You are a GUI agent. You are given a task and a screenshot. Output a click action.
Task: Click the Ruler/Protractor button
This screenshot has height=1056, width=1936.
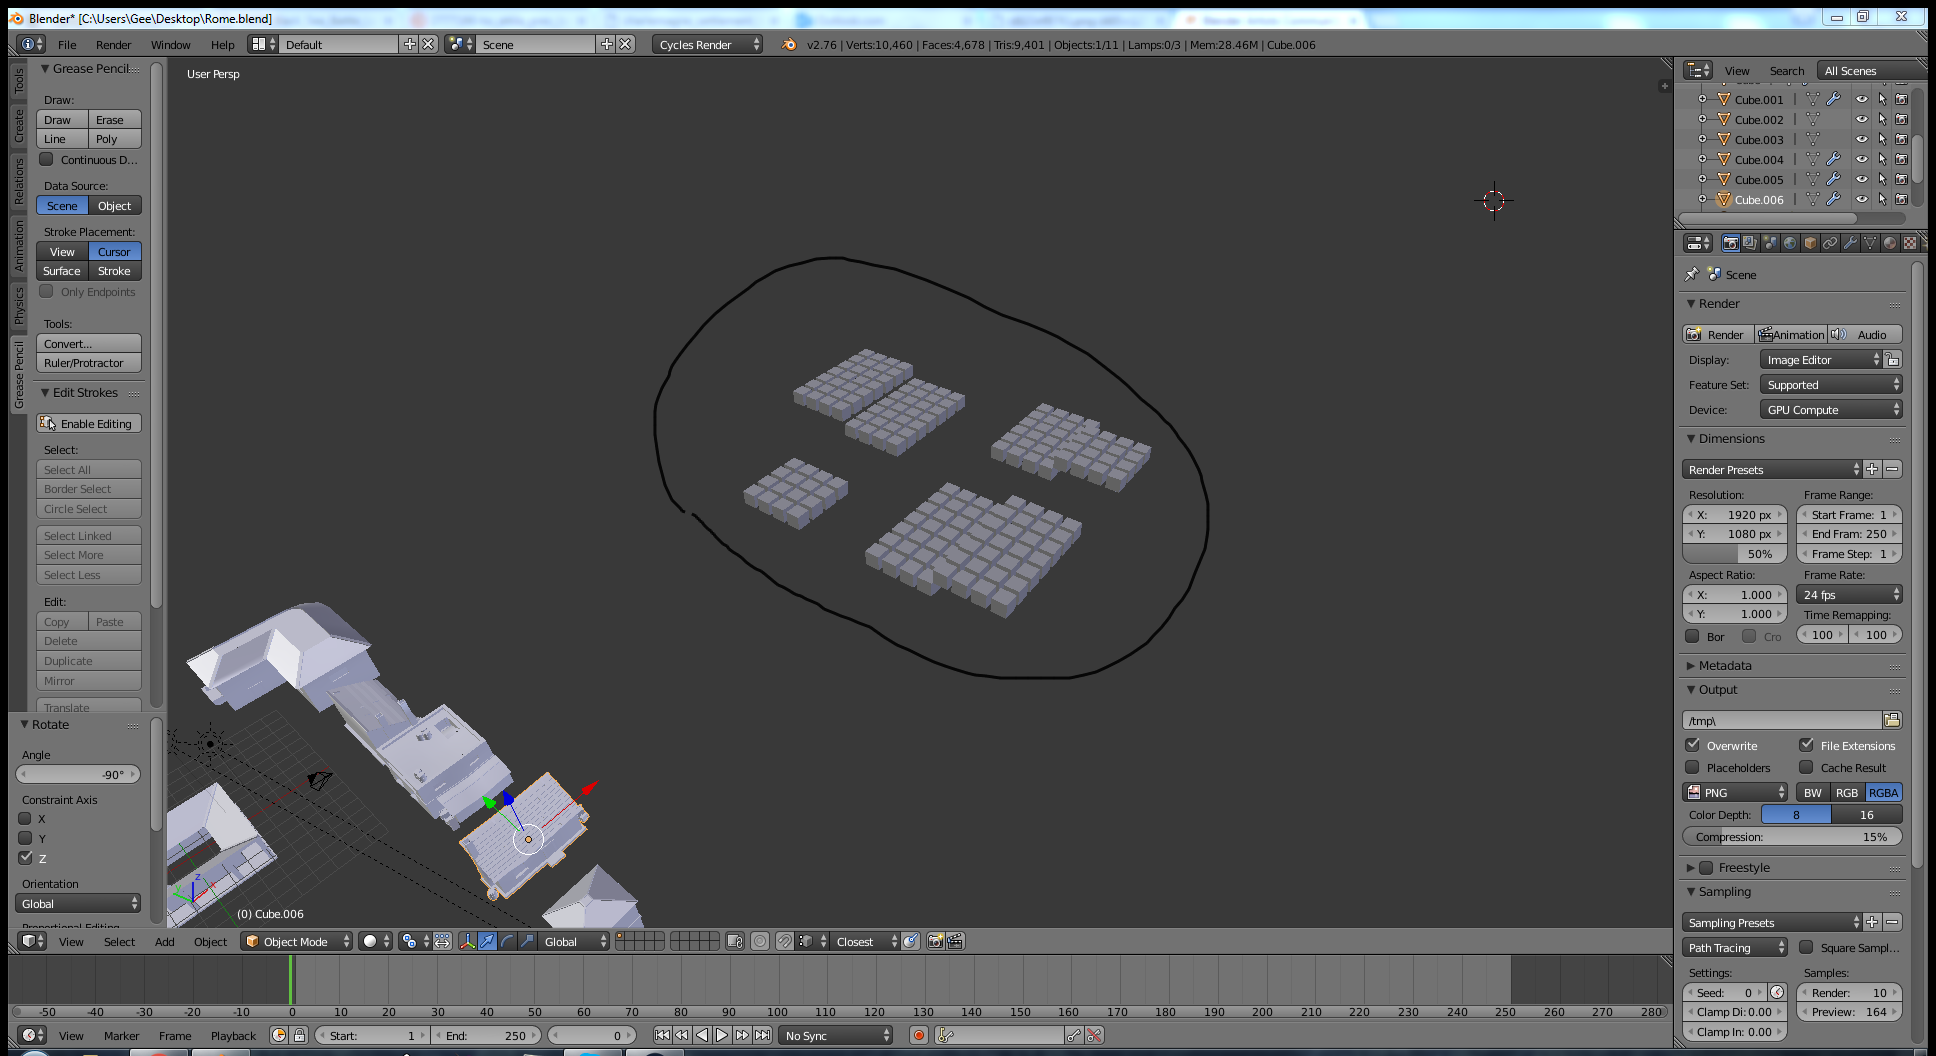pyautogui.click(x=89, y=363)
